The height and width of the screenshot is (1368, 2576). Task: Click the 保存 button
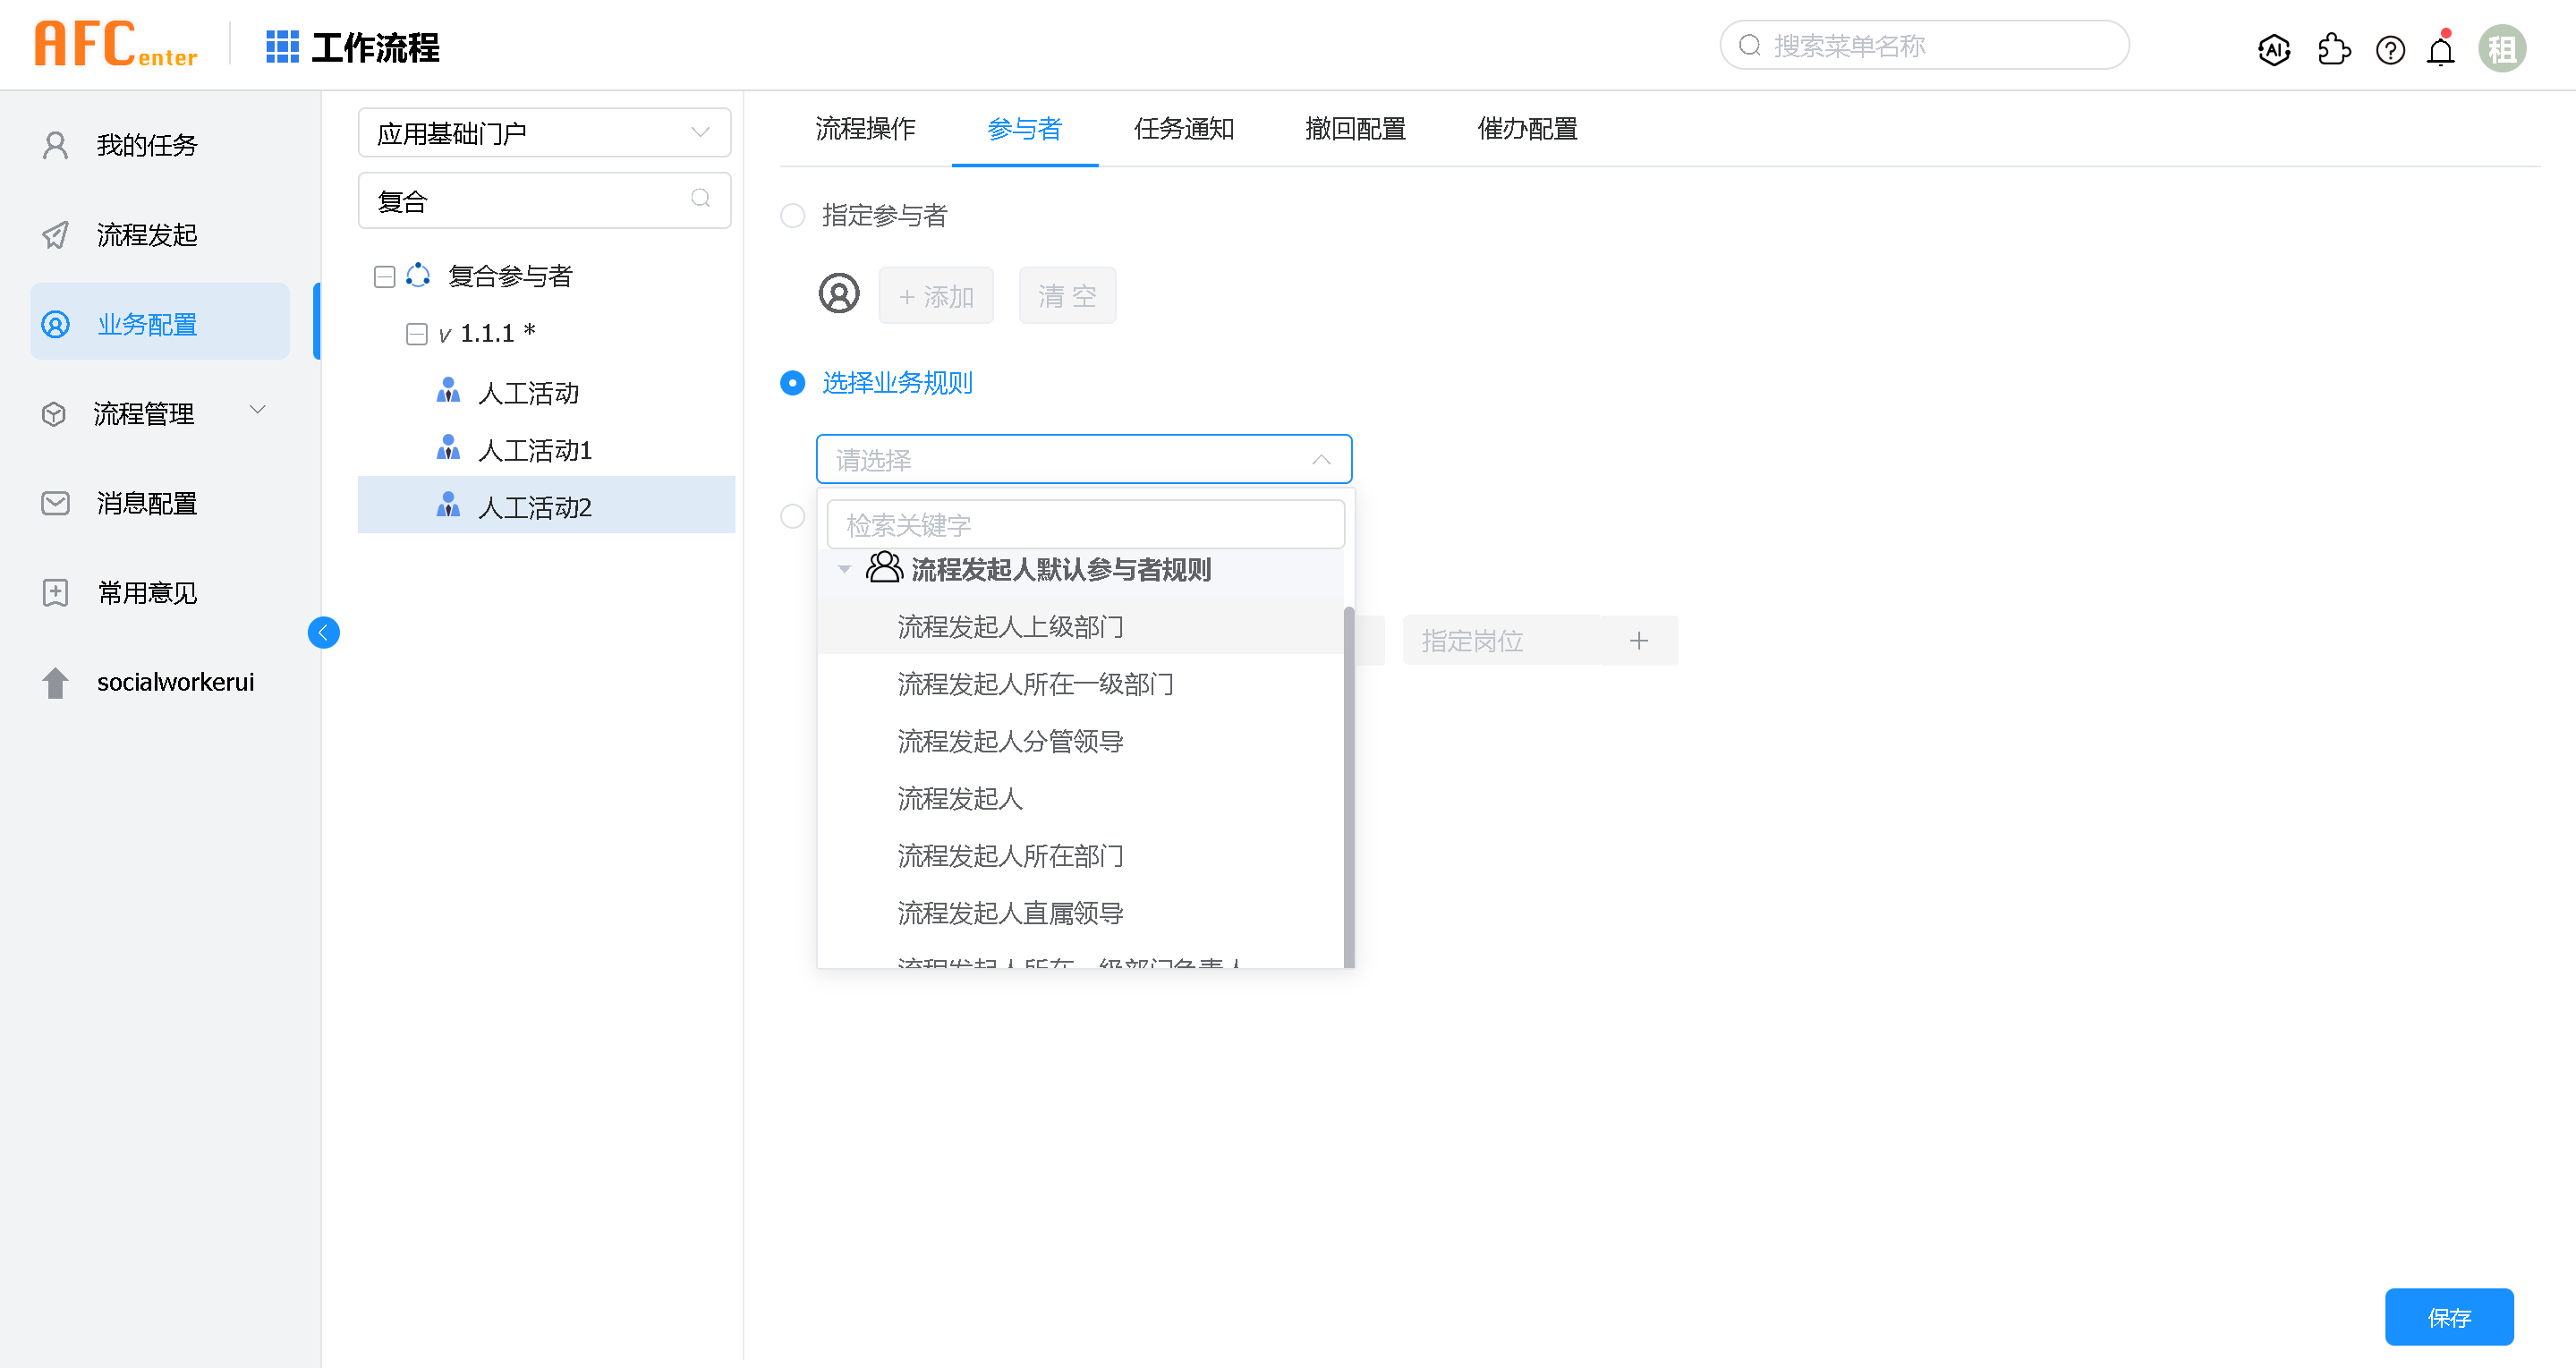click(x=2448, y=1317)
